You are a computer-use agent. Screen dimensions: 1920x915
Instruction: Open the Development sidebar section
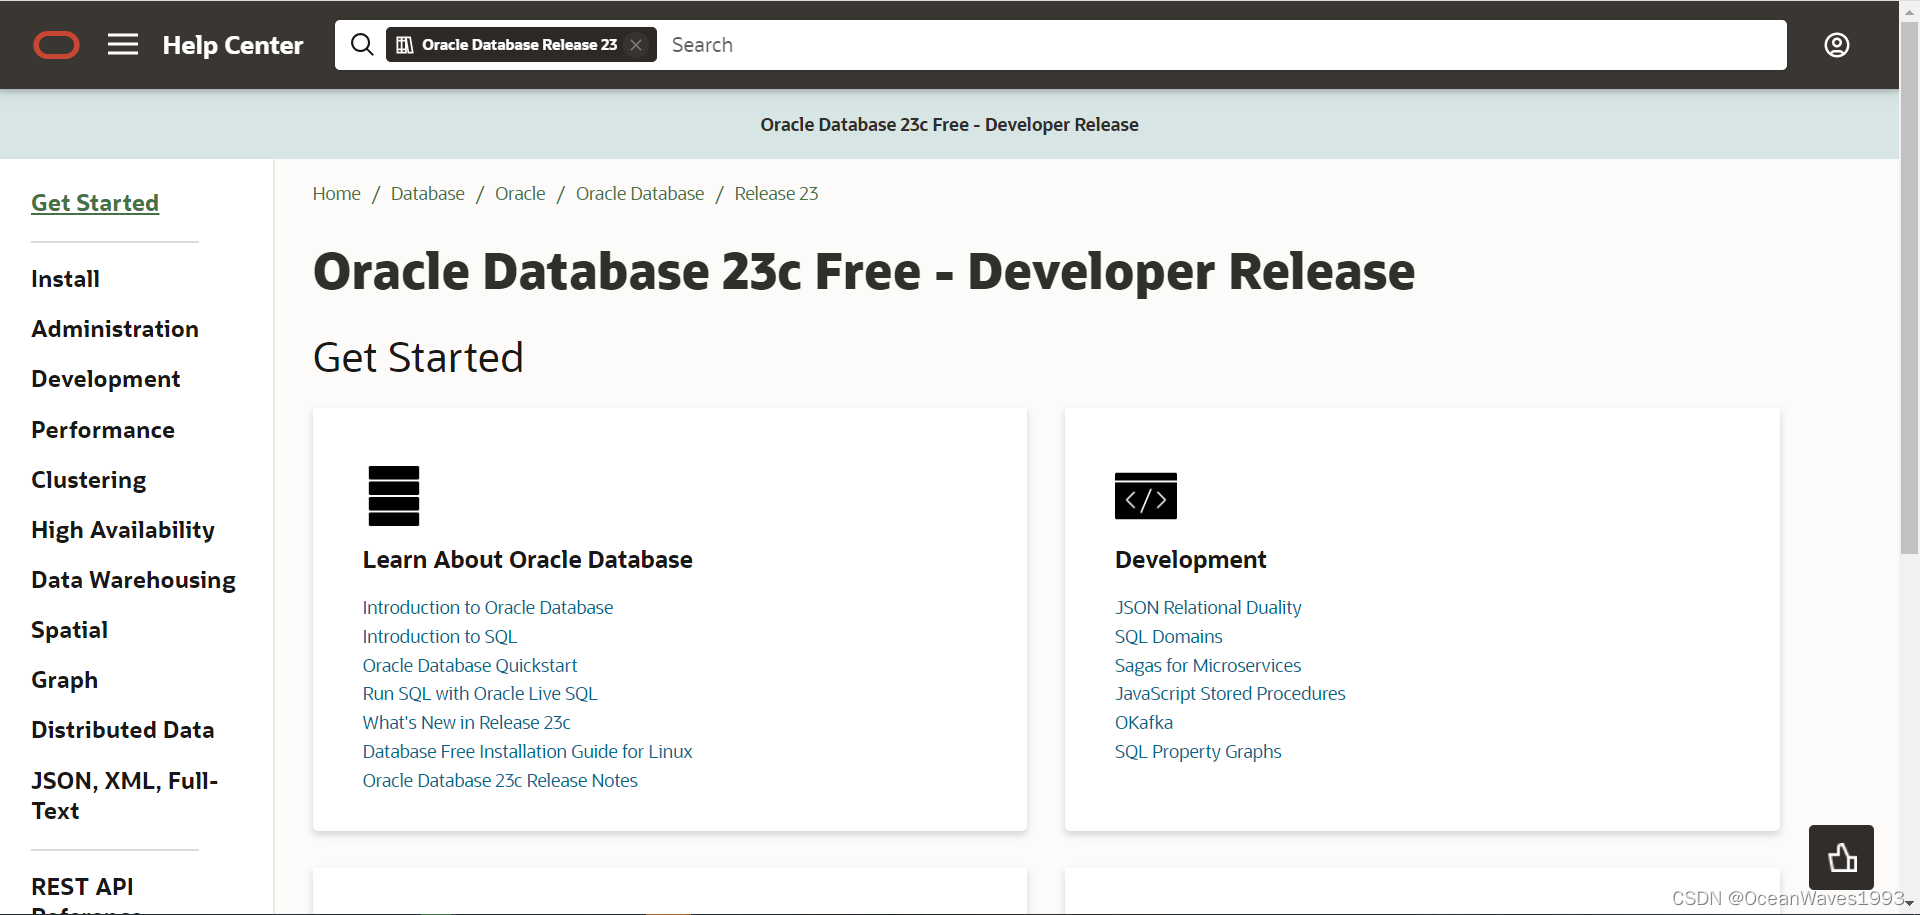(106, 379)
